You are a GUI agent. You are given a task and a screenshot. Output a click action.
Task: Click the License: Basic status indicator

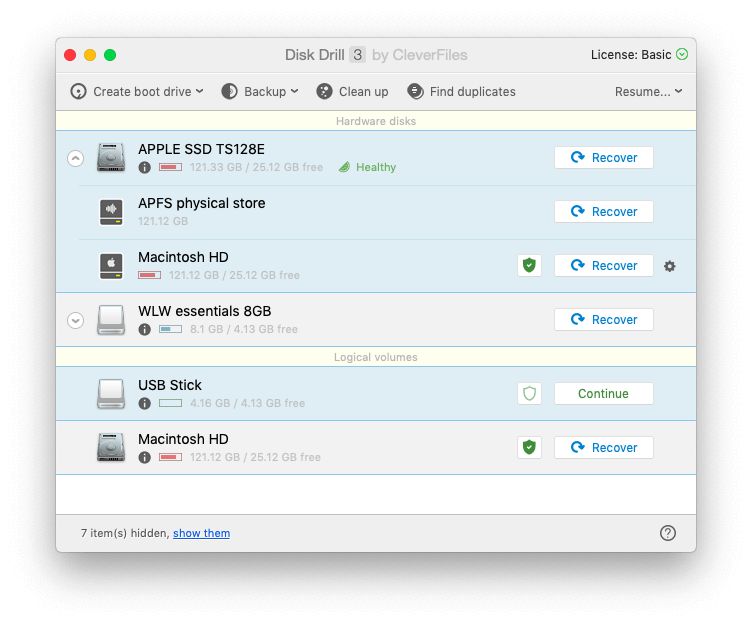tap(639, 55)
